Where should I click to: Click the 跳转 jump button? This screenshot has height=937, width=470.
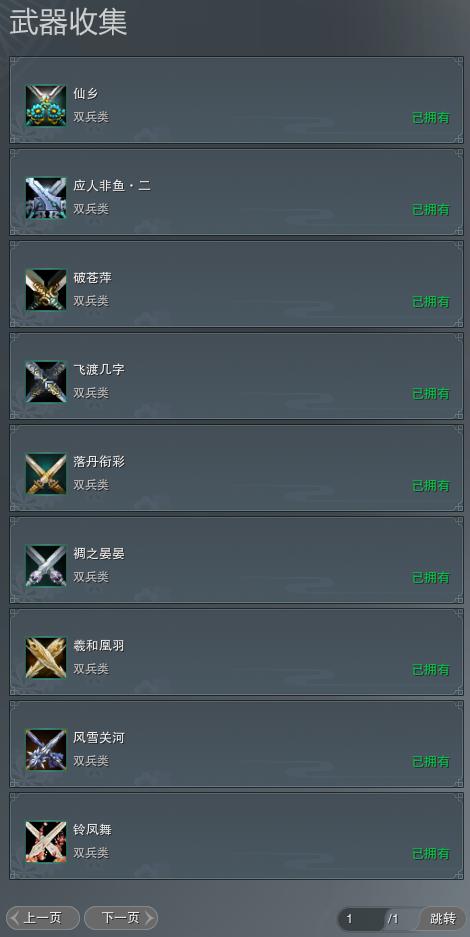pyautogui.click(x=443, y=918)
